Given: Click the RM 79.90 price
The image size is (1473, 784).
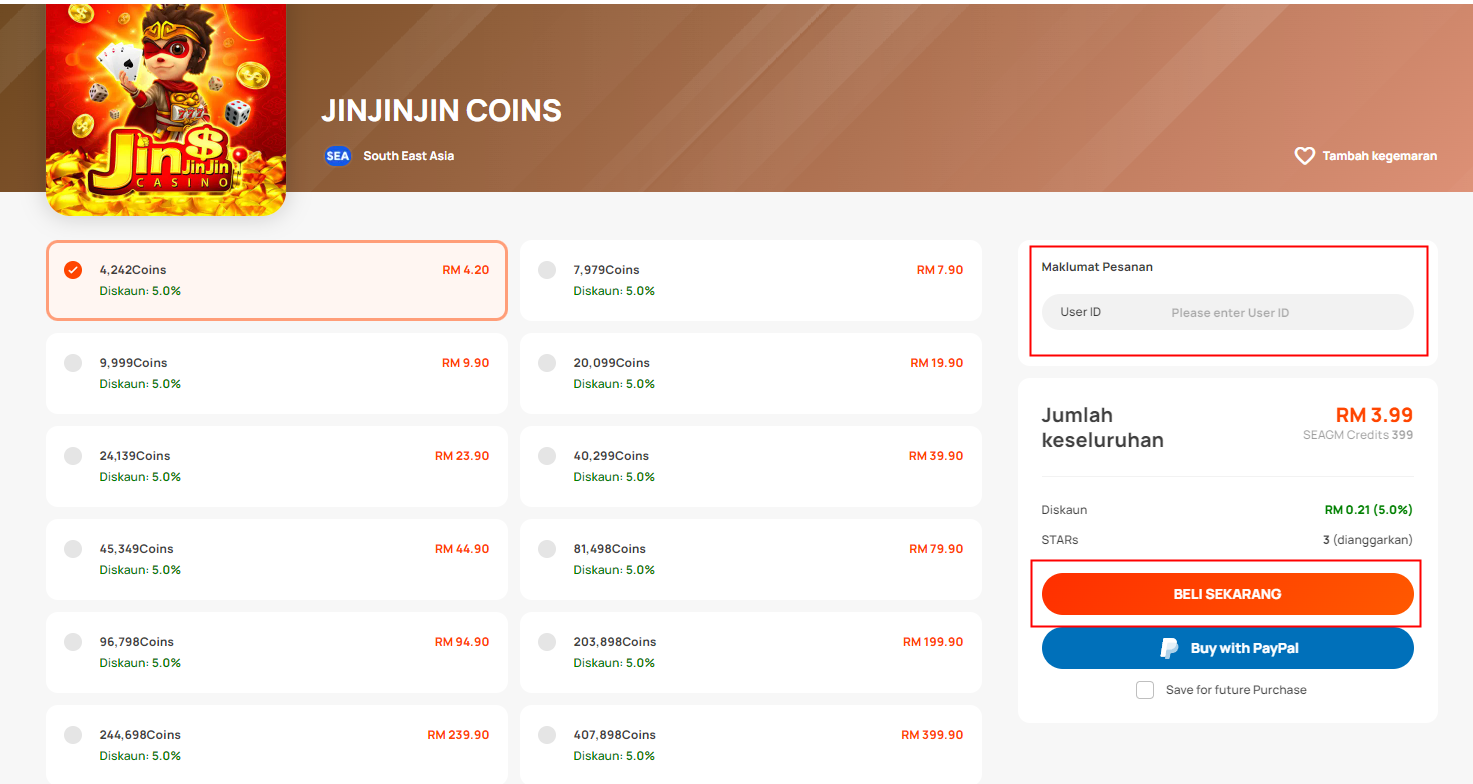Looking at the screenshot, I should (936, 549).
